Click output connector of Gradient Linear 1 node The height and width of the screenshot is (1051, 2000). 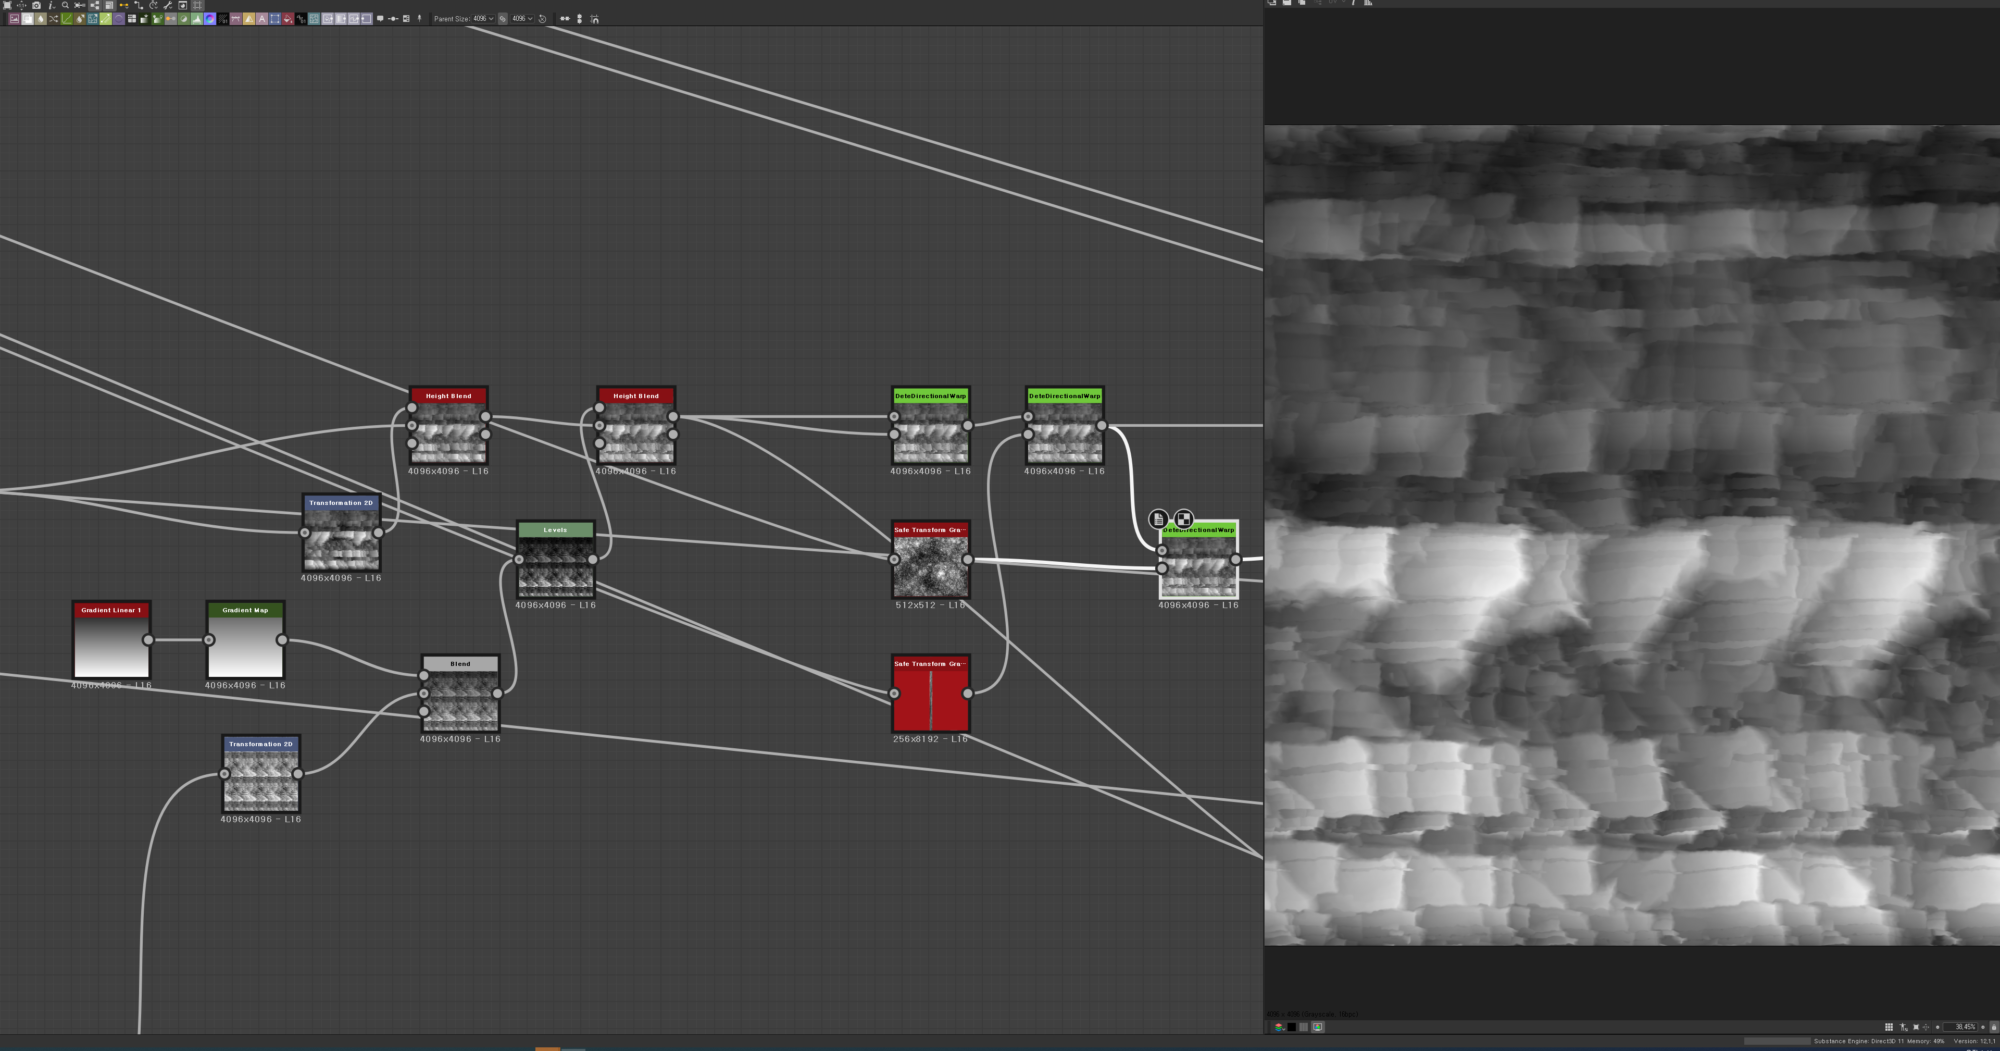[x=148, y=640]
